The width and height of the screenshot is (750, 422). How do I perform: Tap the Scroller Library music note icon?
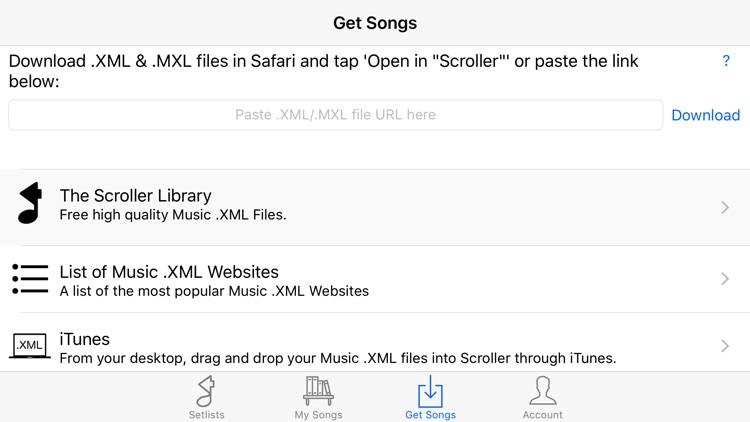click(30, 204)
